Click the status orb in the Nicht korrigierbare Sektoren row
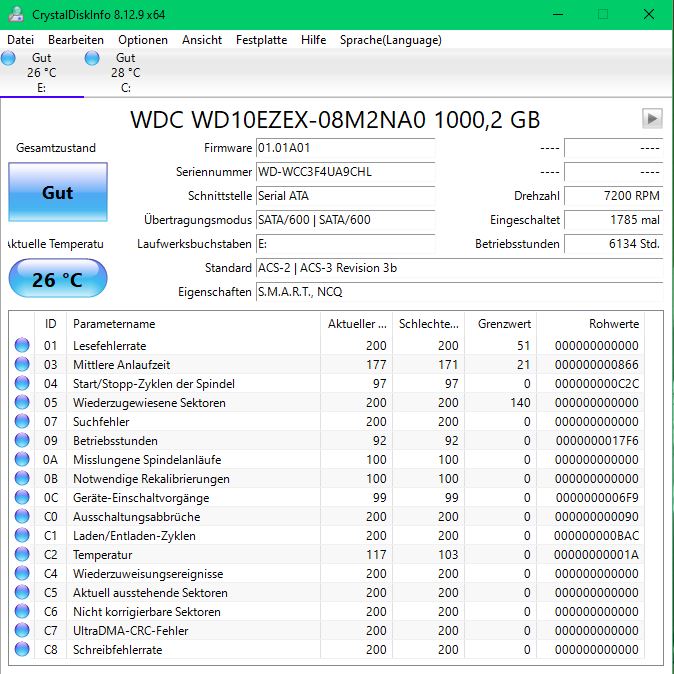 22,611
